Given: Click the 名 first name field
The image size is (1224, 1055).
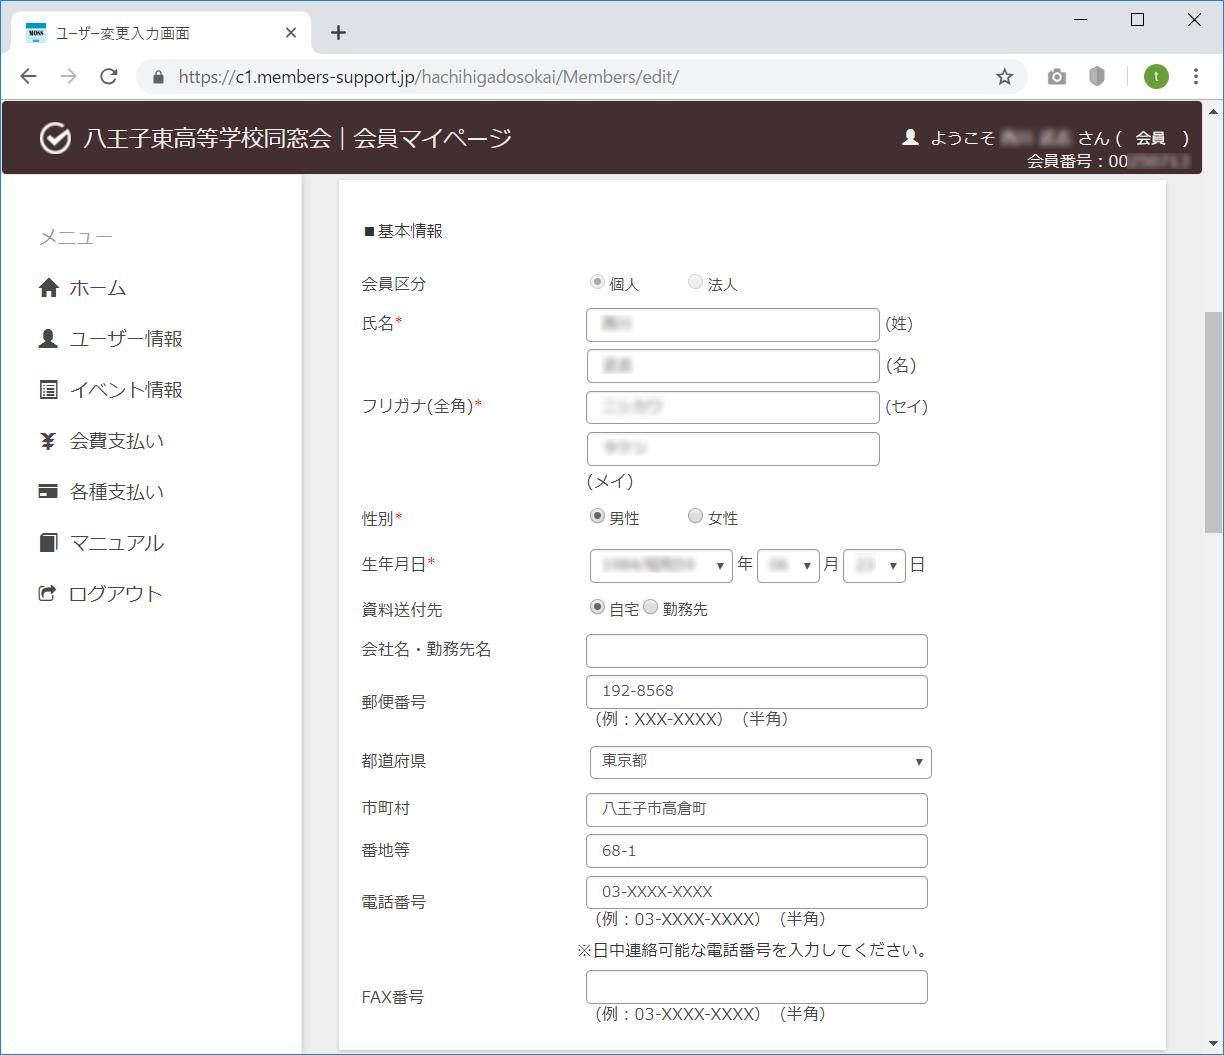Looking at the screenshot, I should (733, 366).
